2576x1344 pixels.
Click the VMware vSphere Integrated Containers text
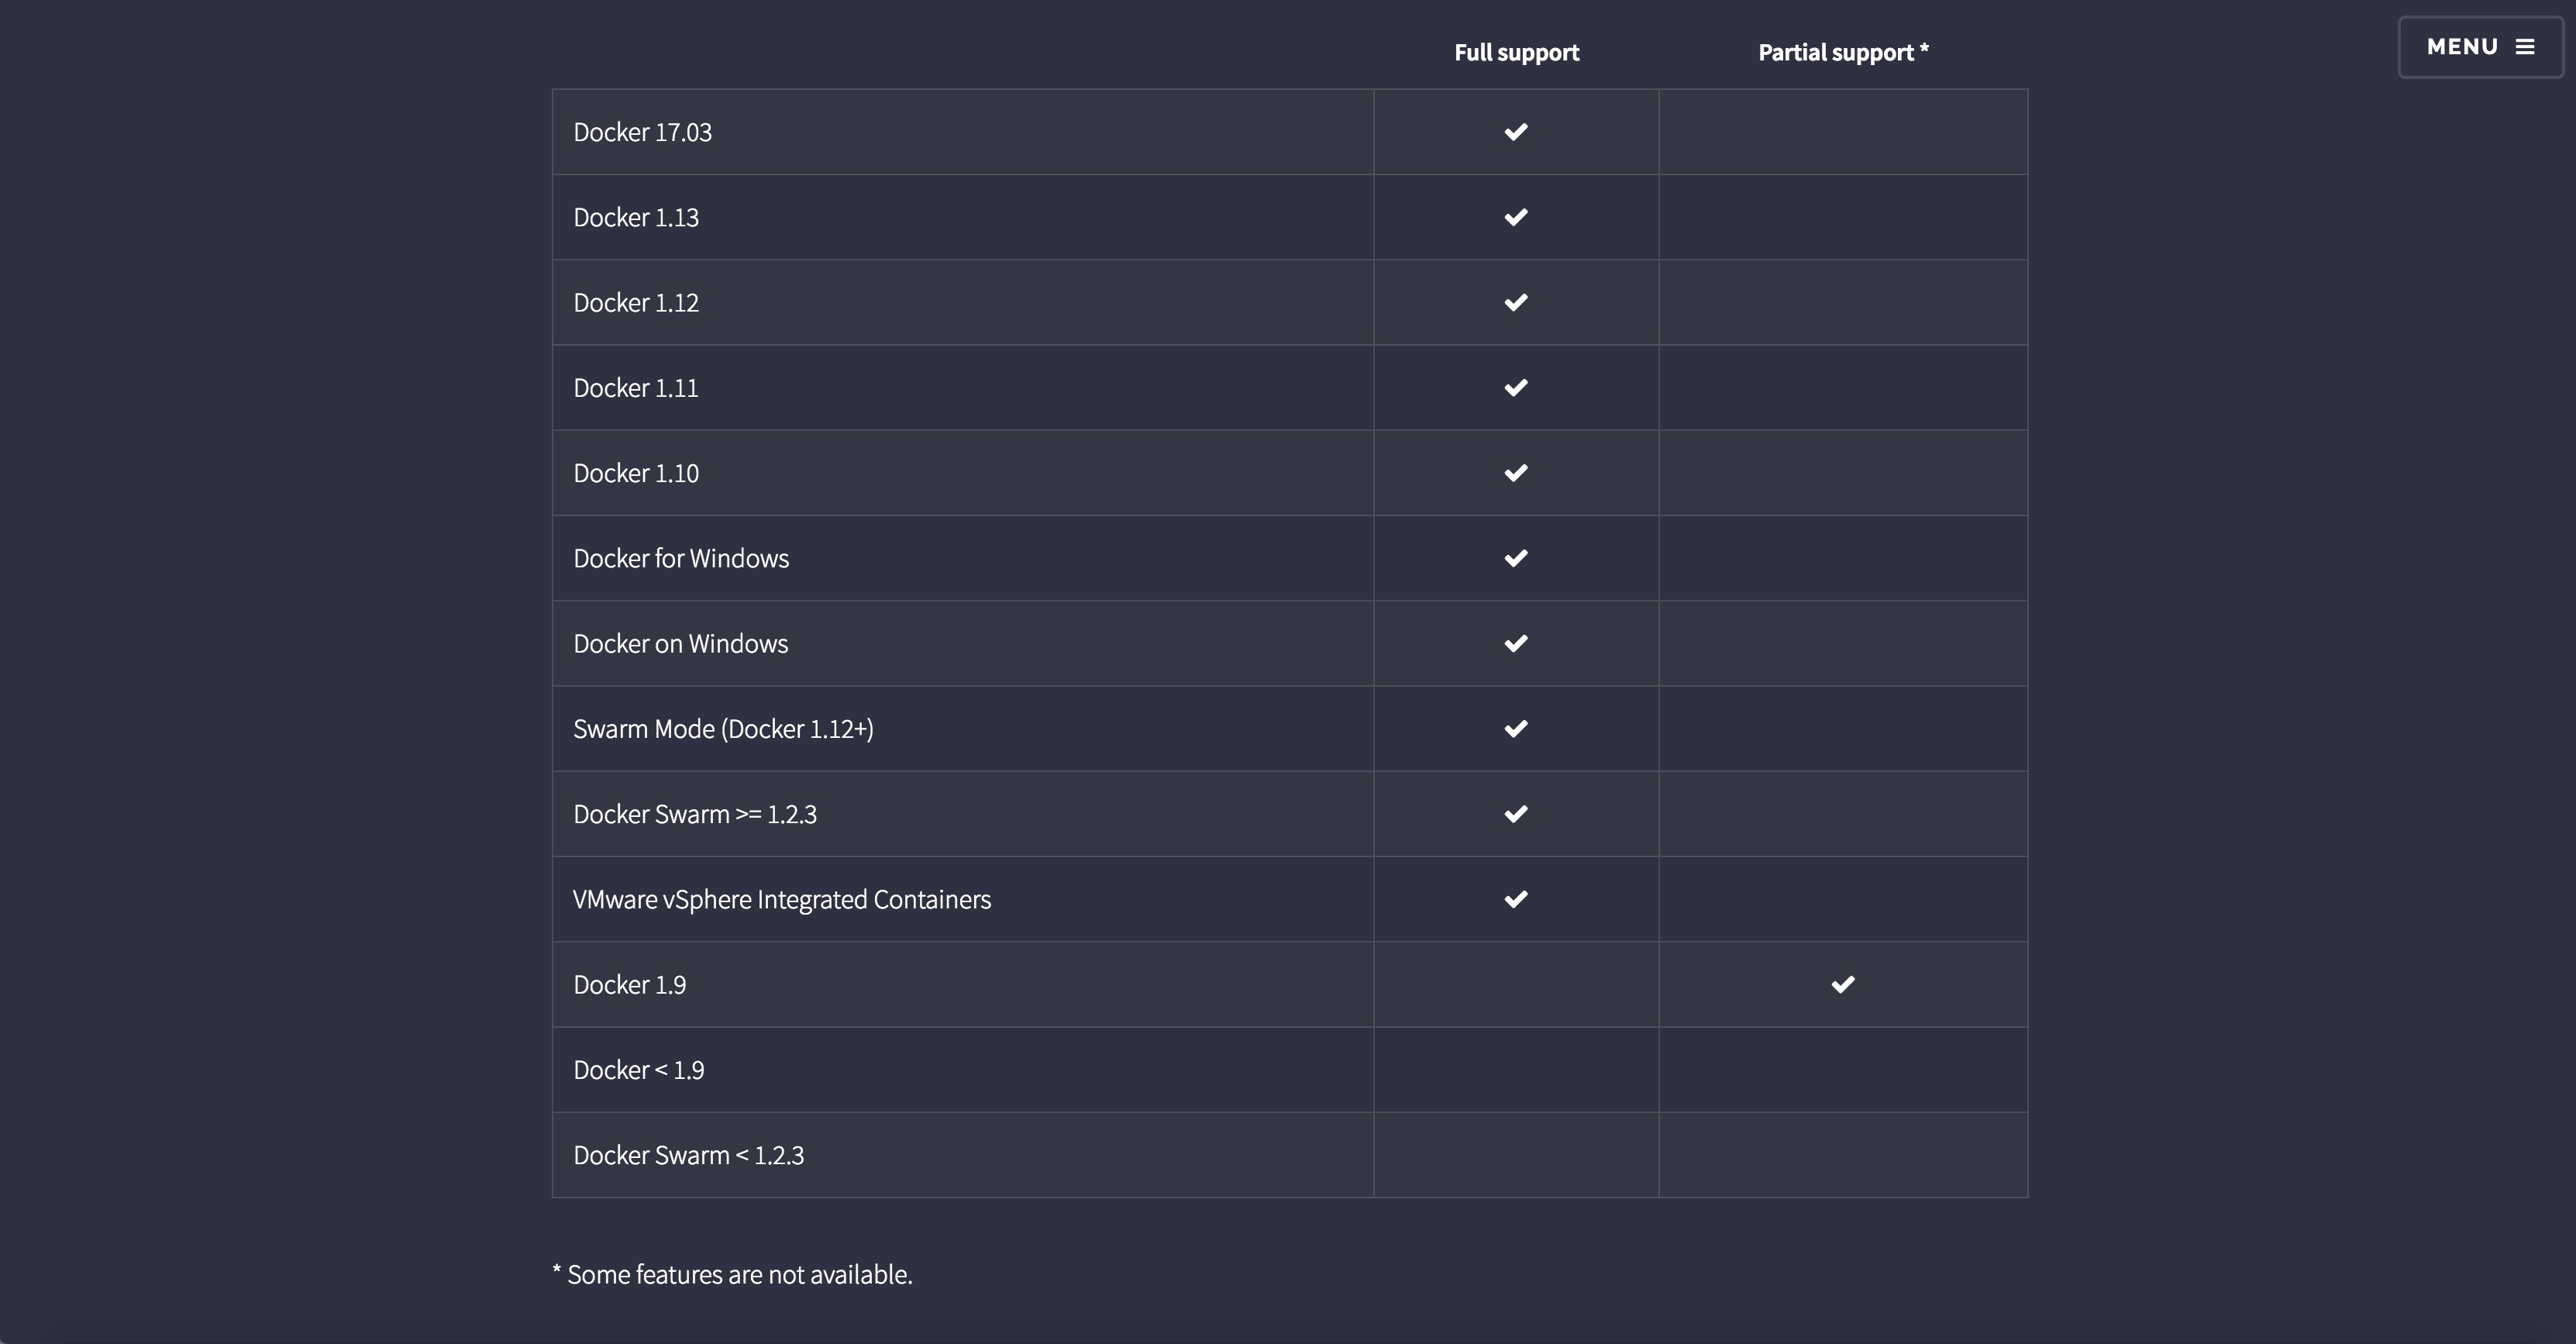pyautogui.click(x=782, y=900)
